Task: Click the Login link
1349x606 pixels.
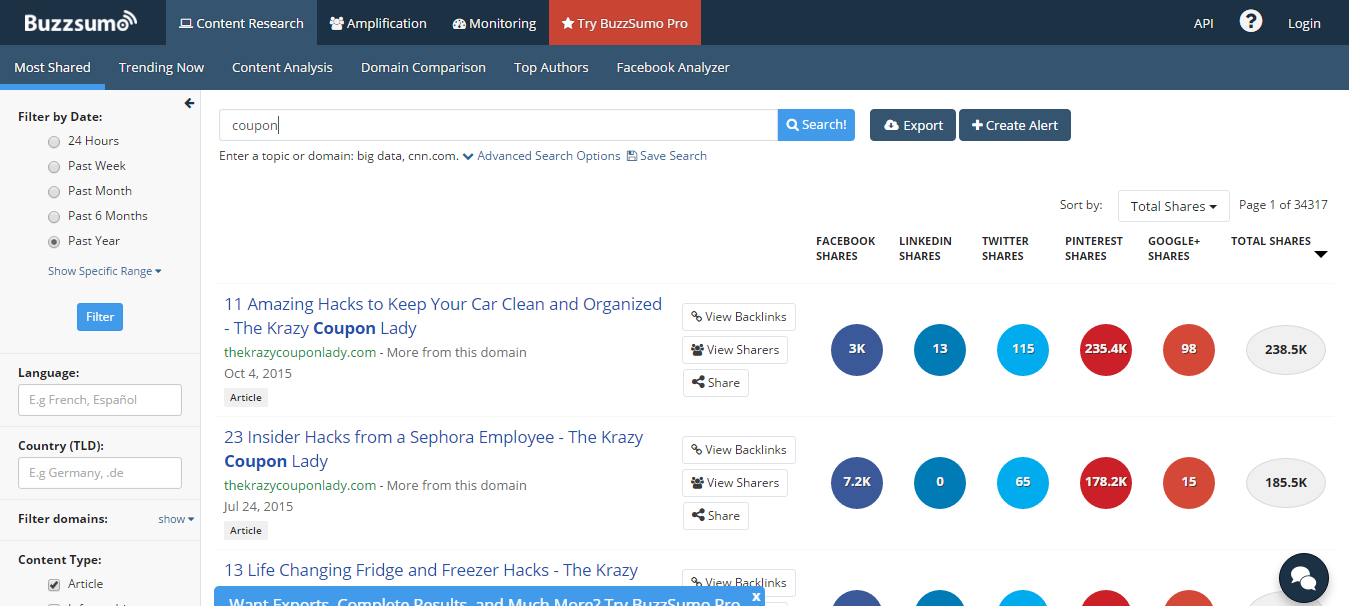Action: pos(1304,23)
